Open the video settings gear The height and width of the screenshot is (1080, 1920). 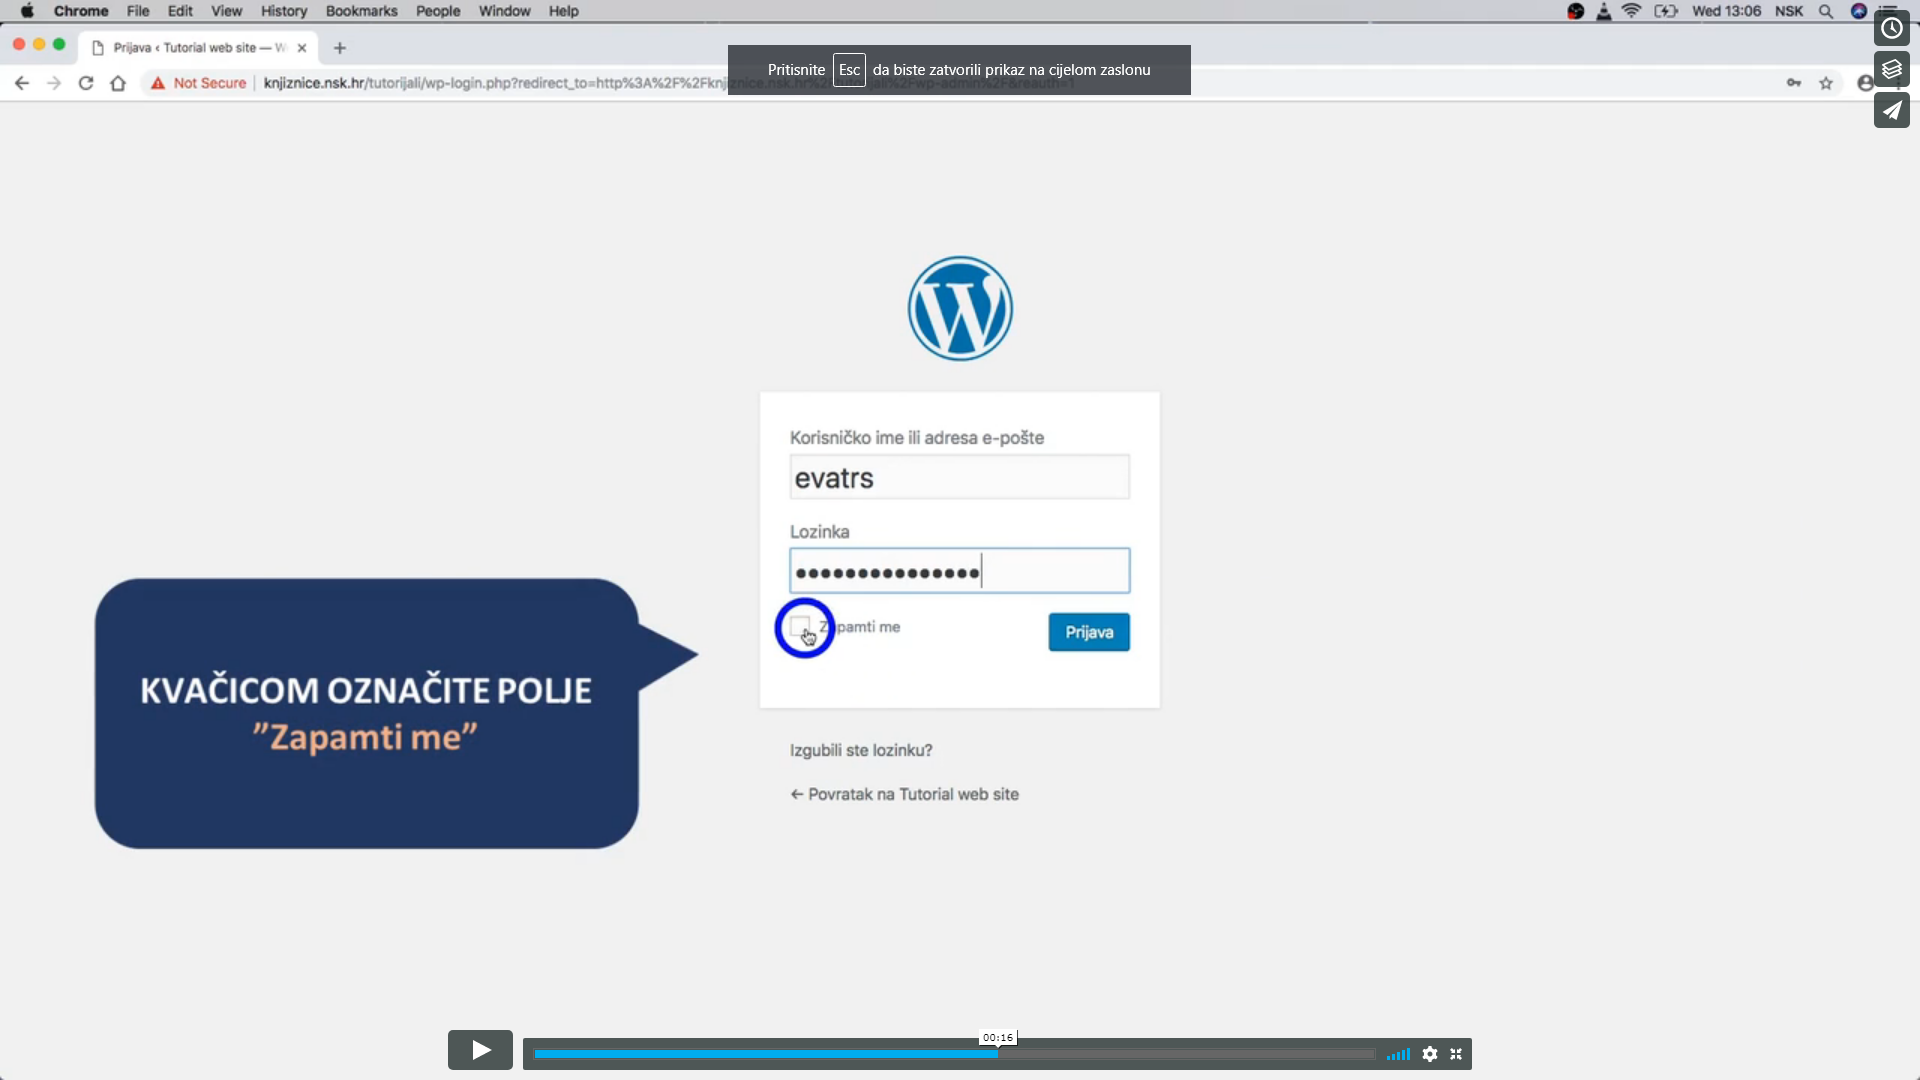point(1430,1054)
